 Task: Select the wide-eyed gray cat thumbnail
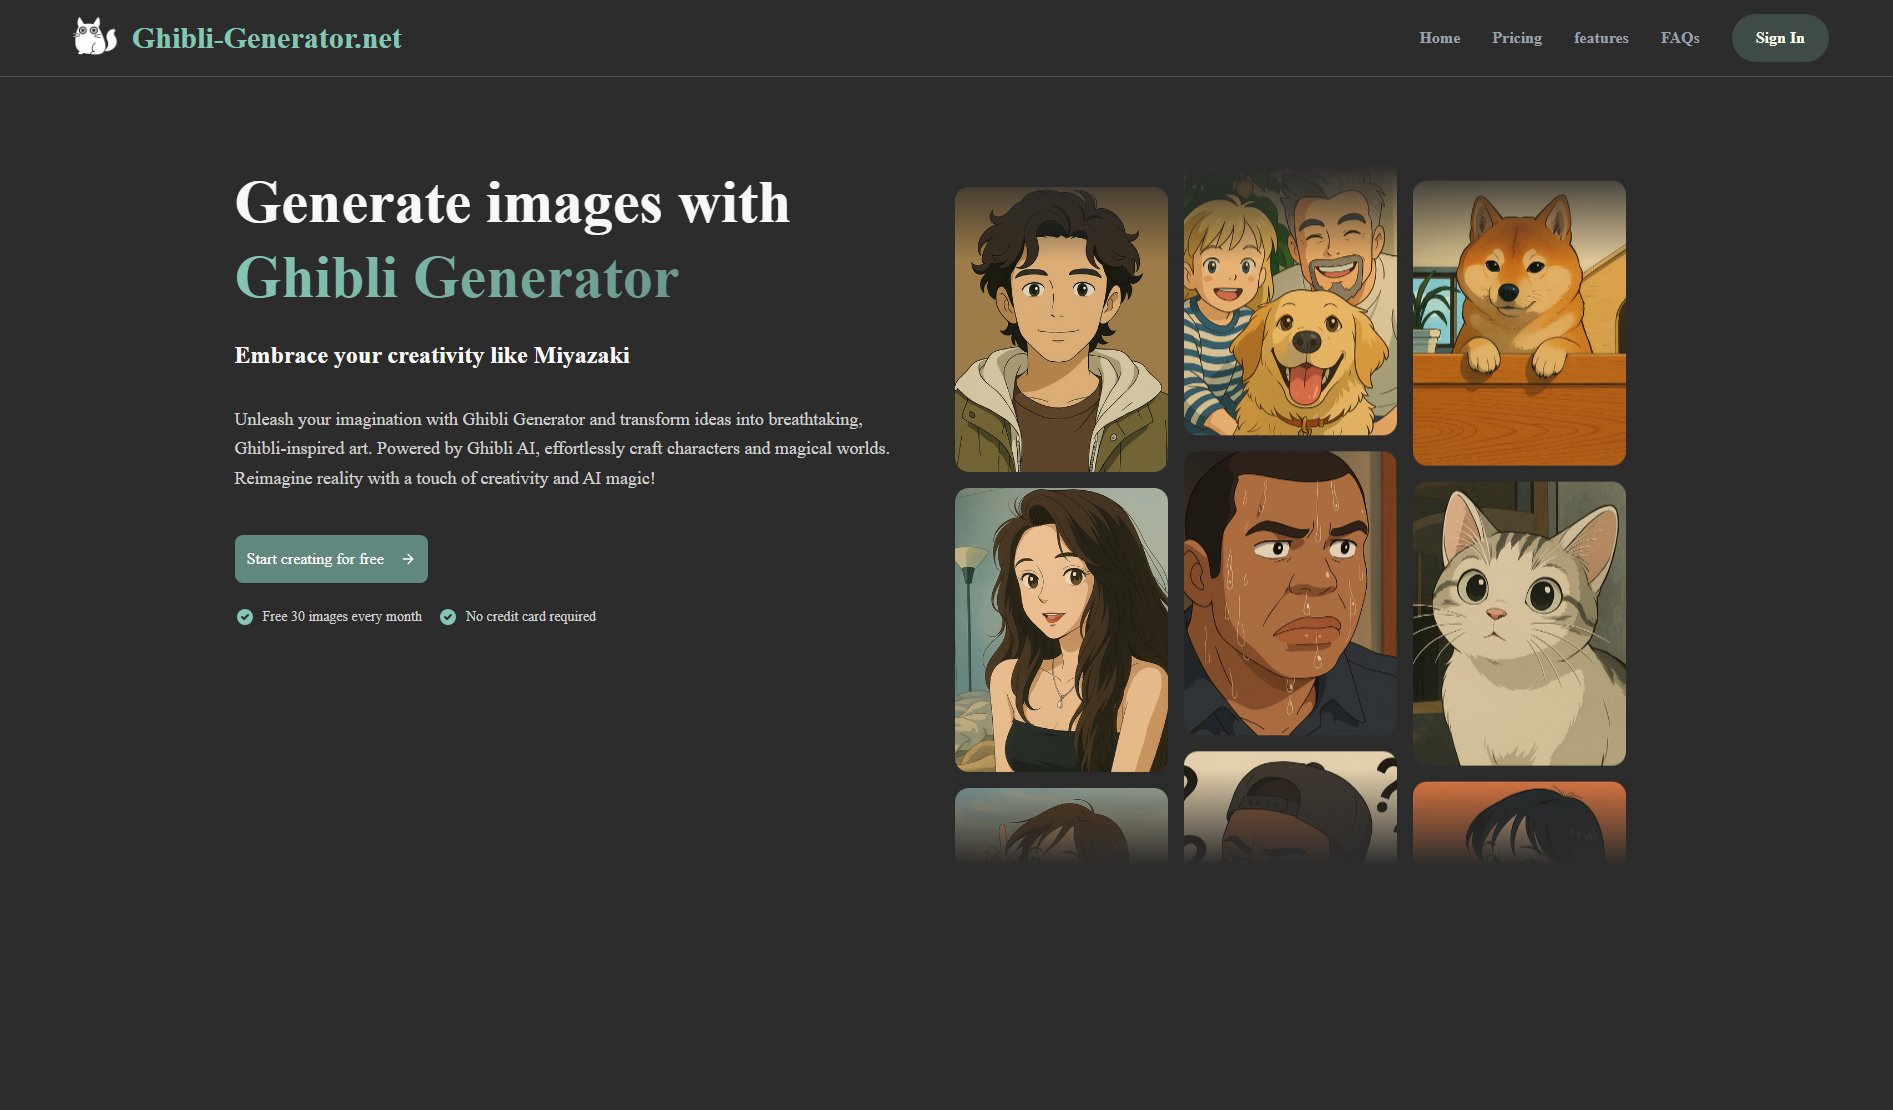coord(1519,623)
